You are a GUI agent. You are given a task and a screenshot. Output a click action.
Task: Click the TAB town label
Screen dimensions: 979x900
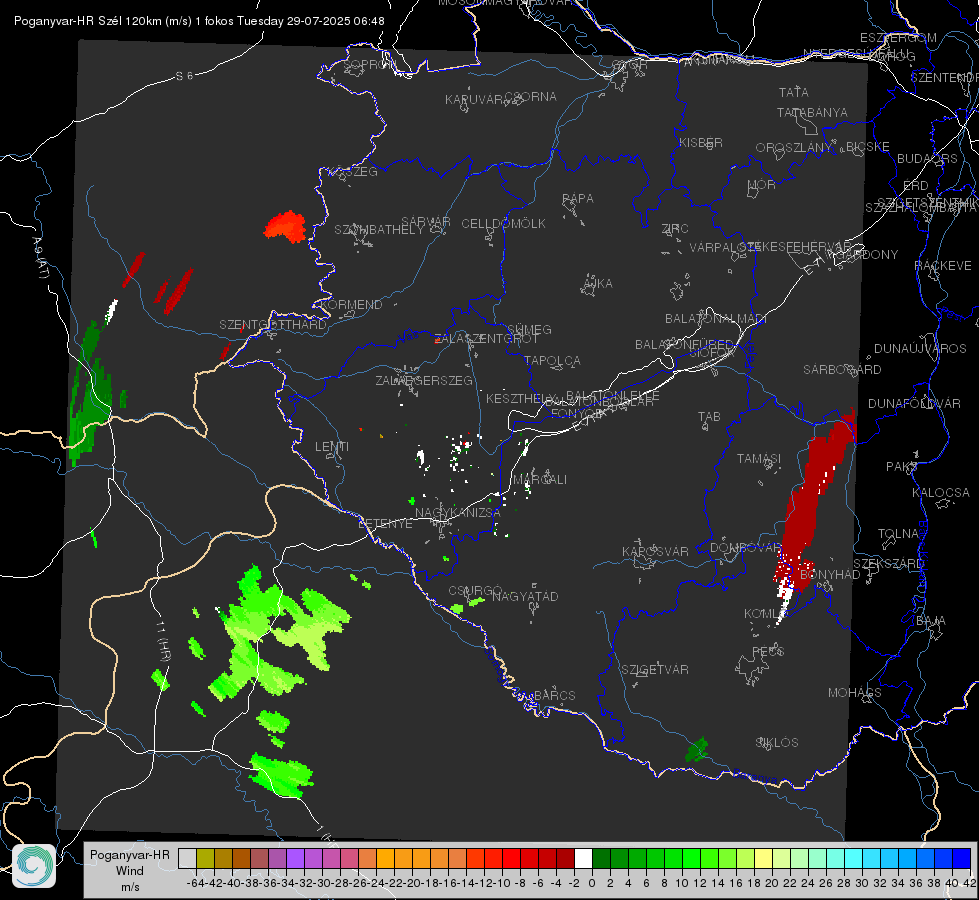pos(709,417)
